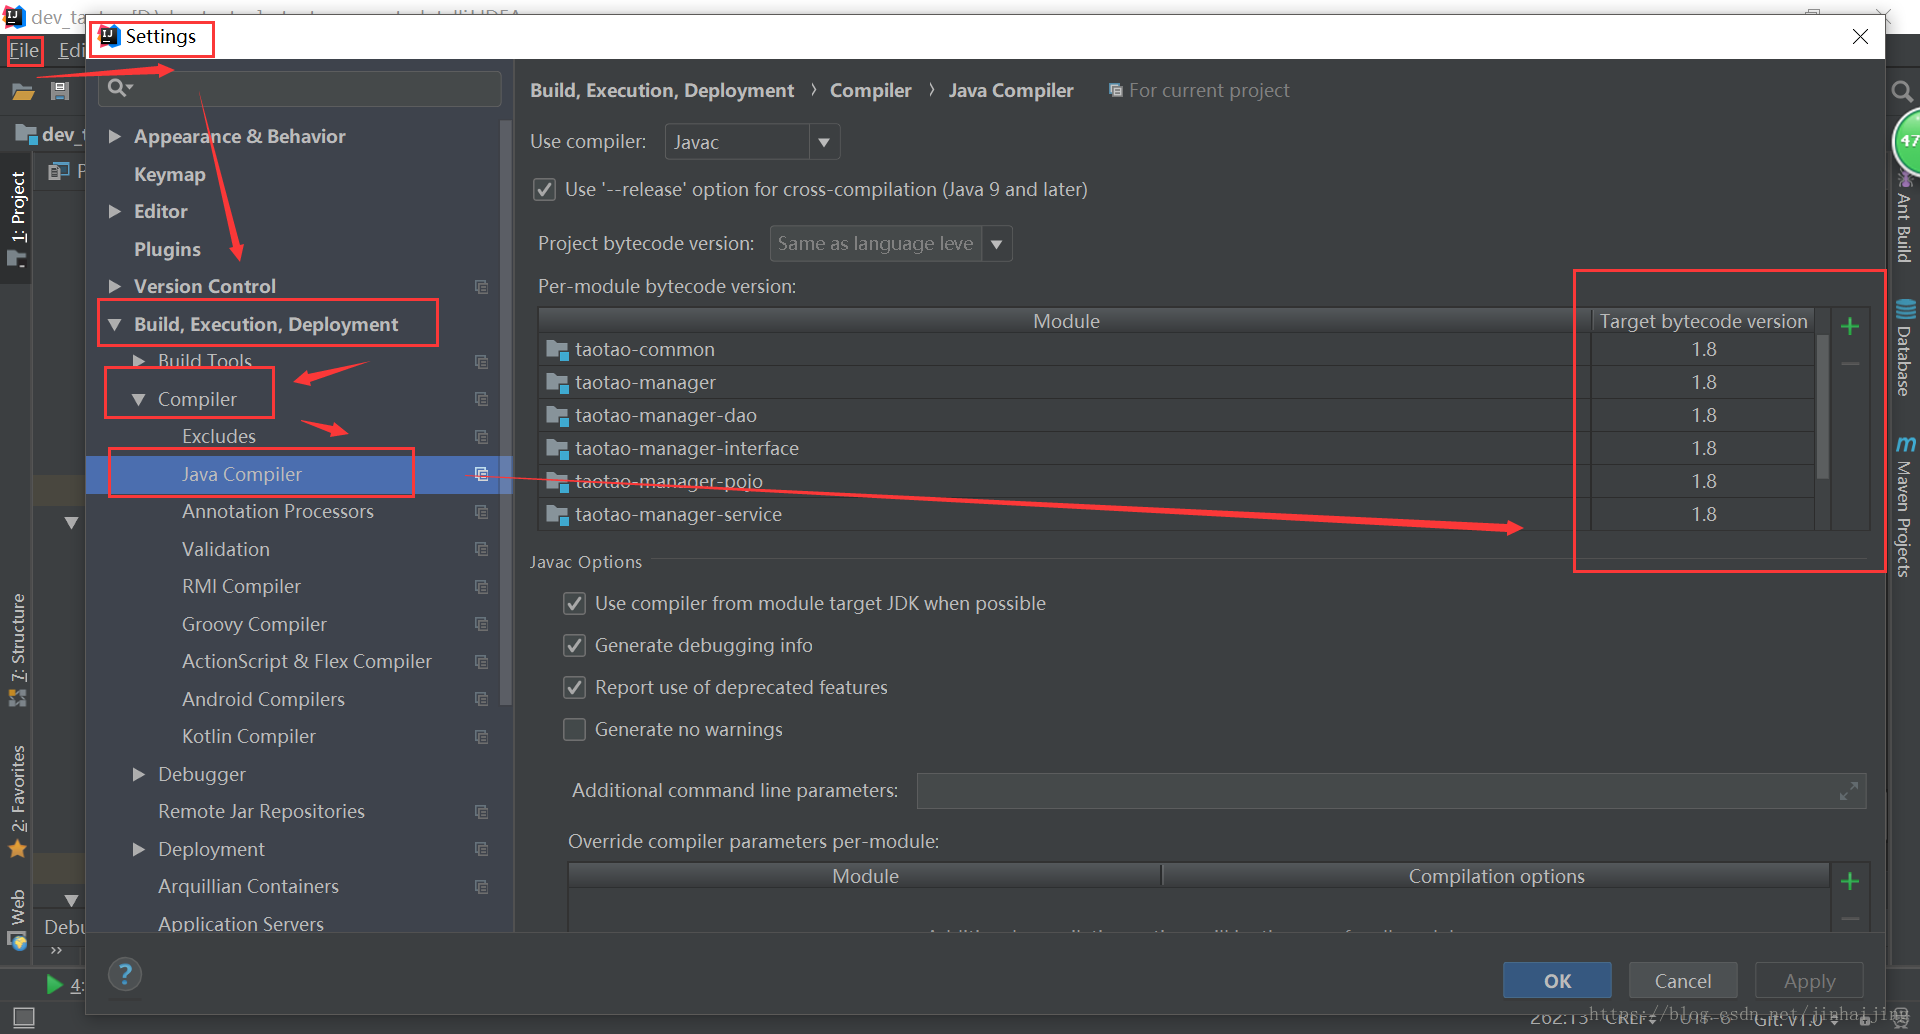
Task: Click the project-level icon beside Version Control
Action: point(481,287)
